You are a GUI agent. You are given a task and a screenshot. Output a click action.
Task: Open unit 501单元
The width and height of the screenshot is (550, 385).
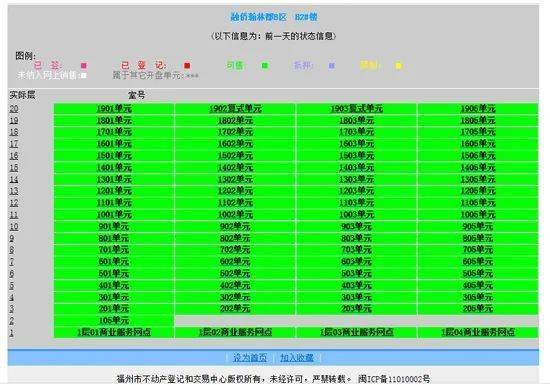pyautogui.click(x=114, y=273)
